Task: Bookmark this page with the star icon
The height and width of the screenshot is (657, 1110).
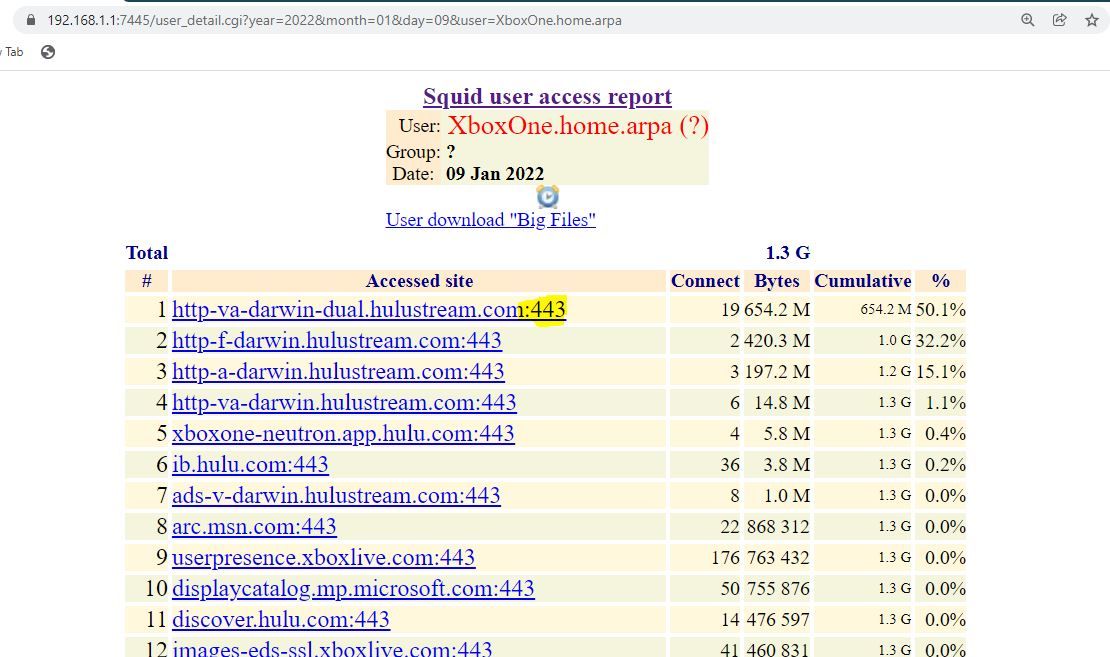Action: [x=1092, y=20]
